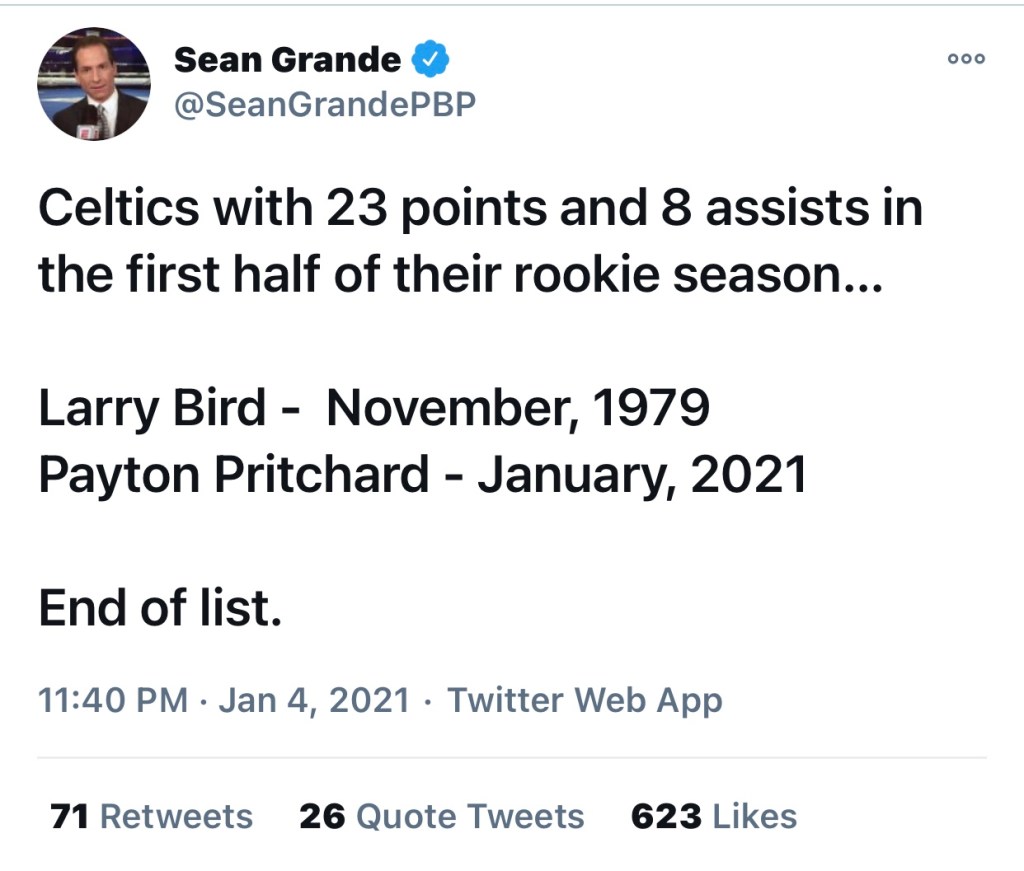The image size is (1024, 871).
Task: Click the bold number 623
Action: point(666,816)
